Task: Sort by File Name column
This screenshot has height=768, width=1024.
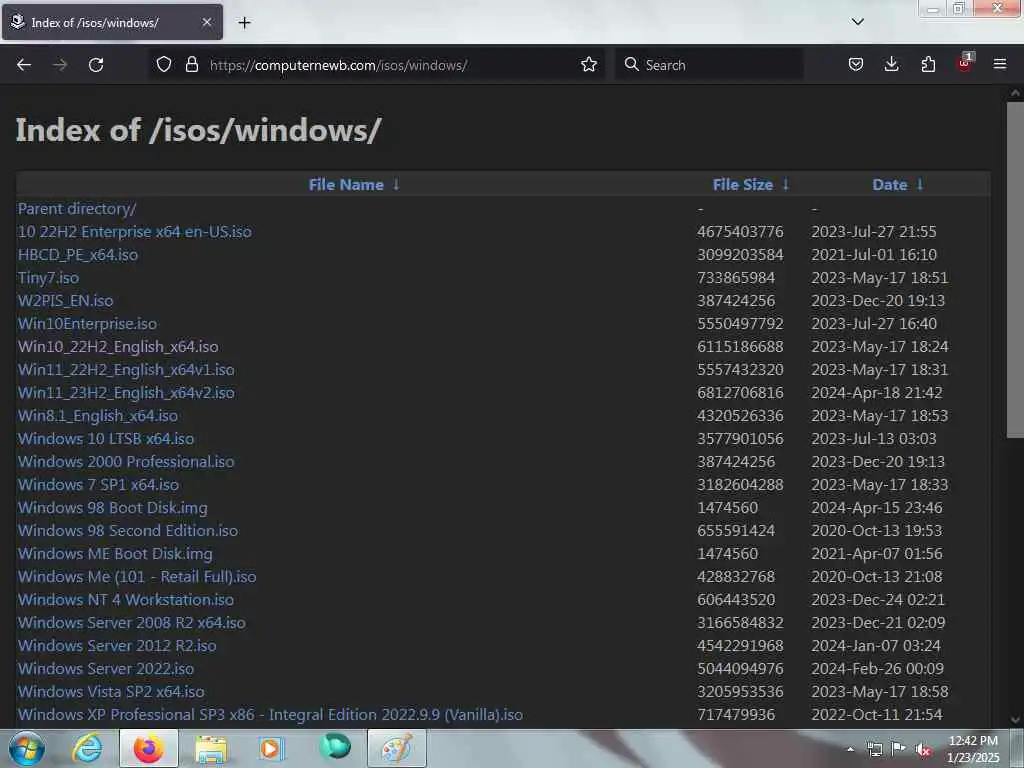Action: [x=354, y=185]
